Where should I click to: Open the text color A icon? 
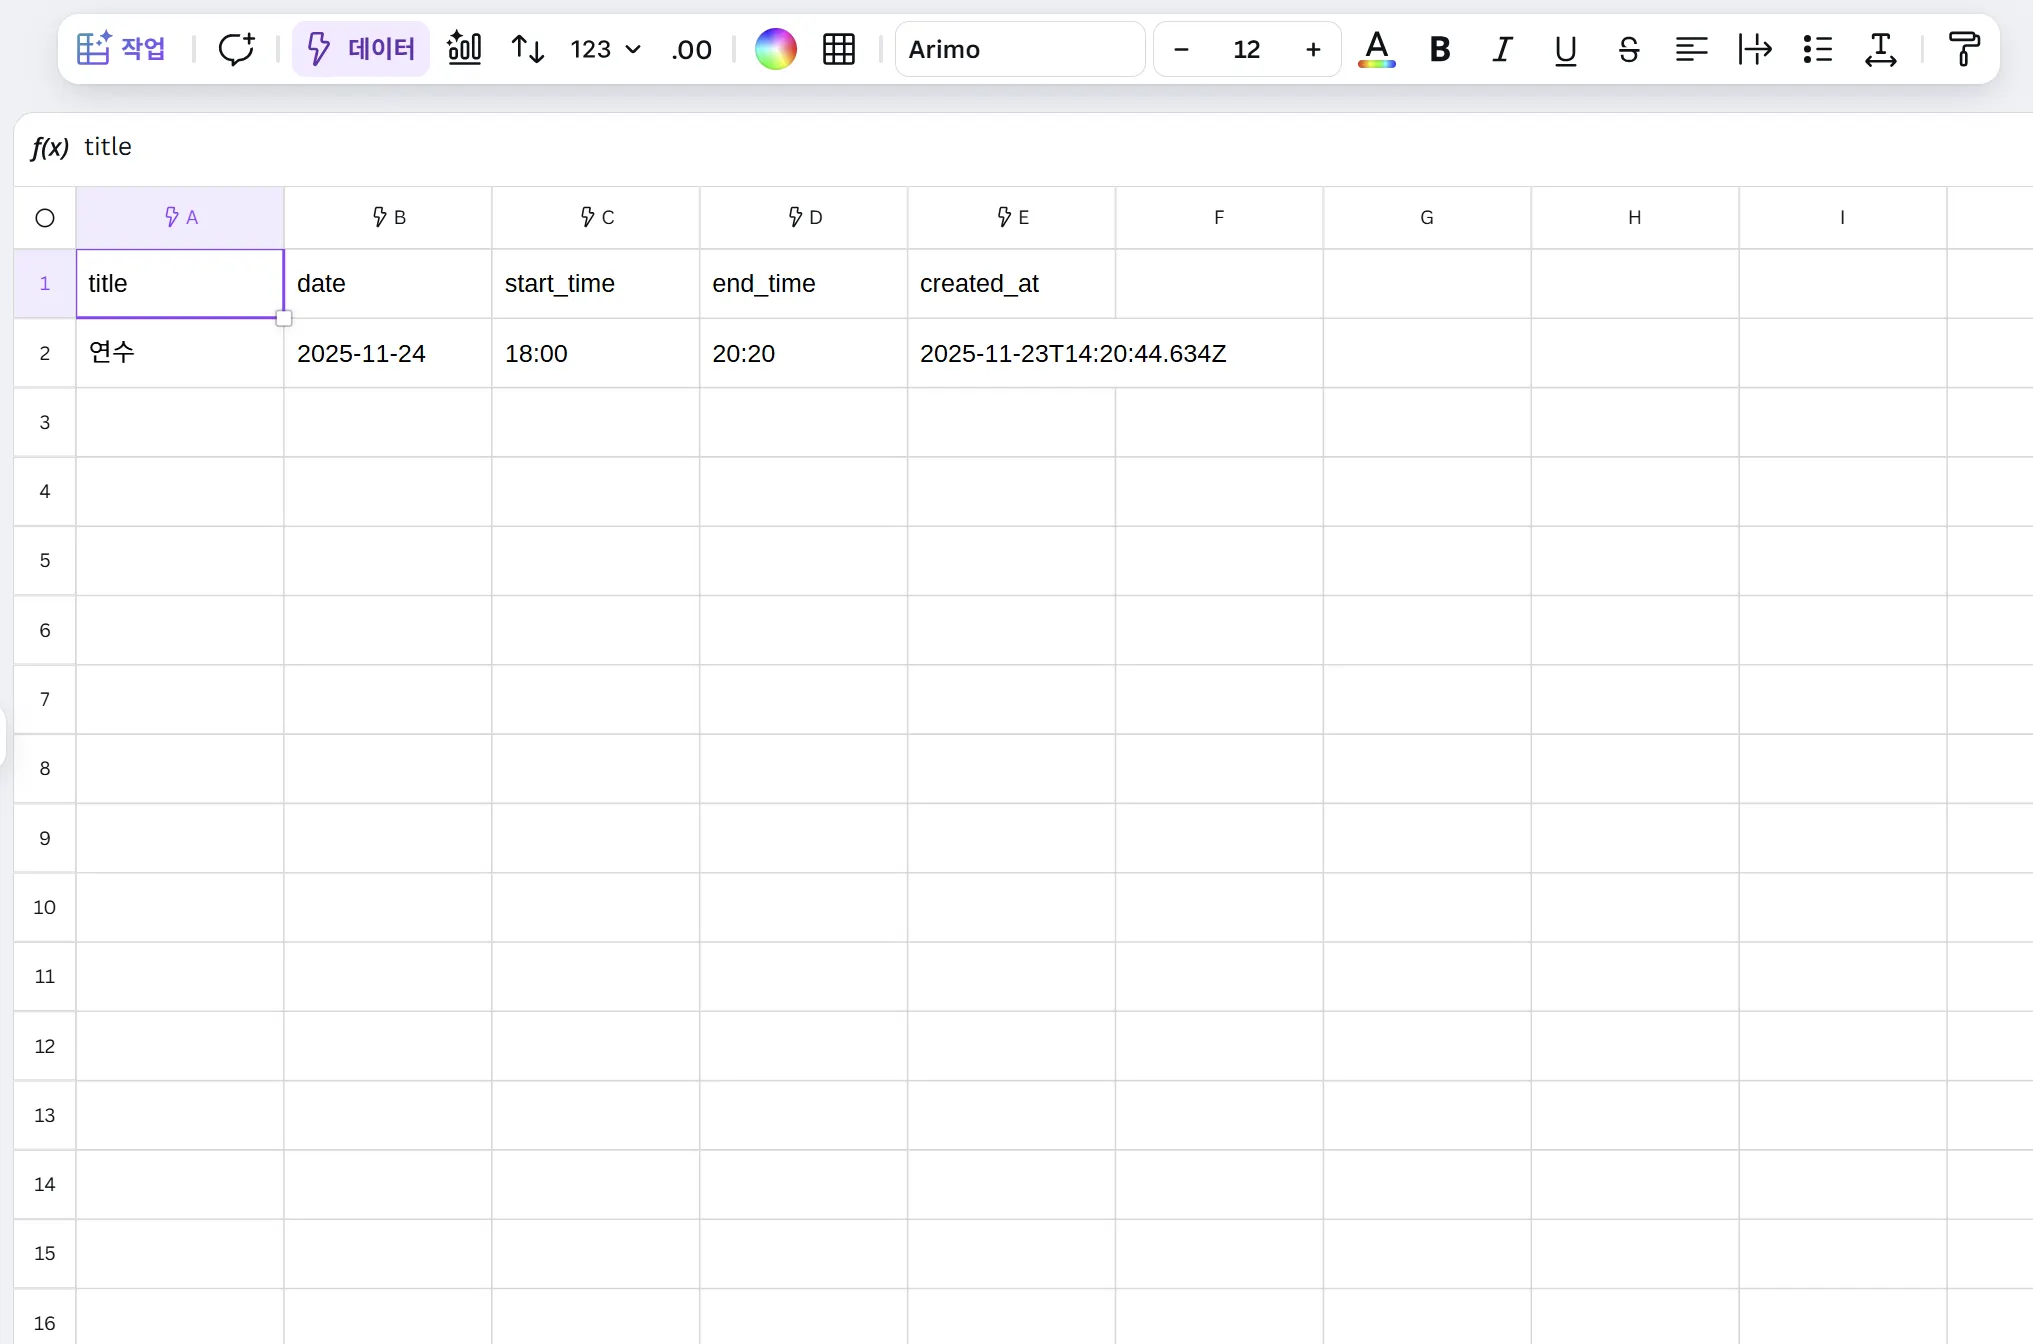click(x=1376, y=49)
